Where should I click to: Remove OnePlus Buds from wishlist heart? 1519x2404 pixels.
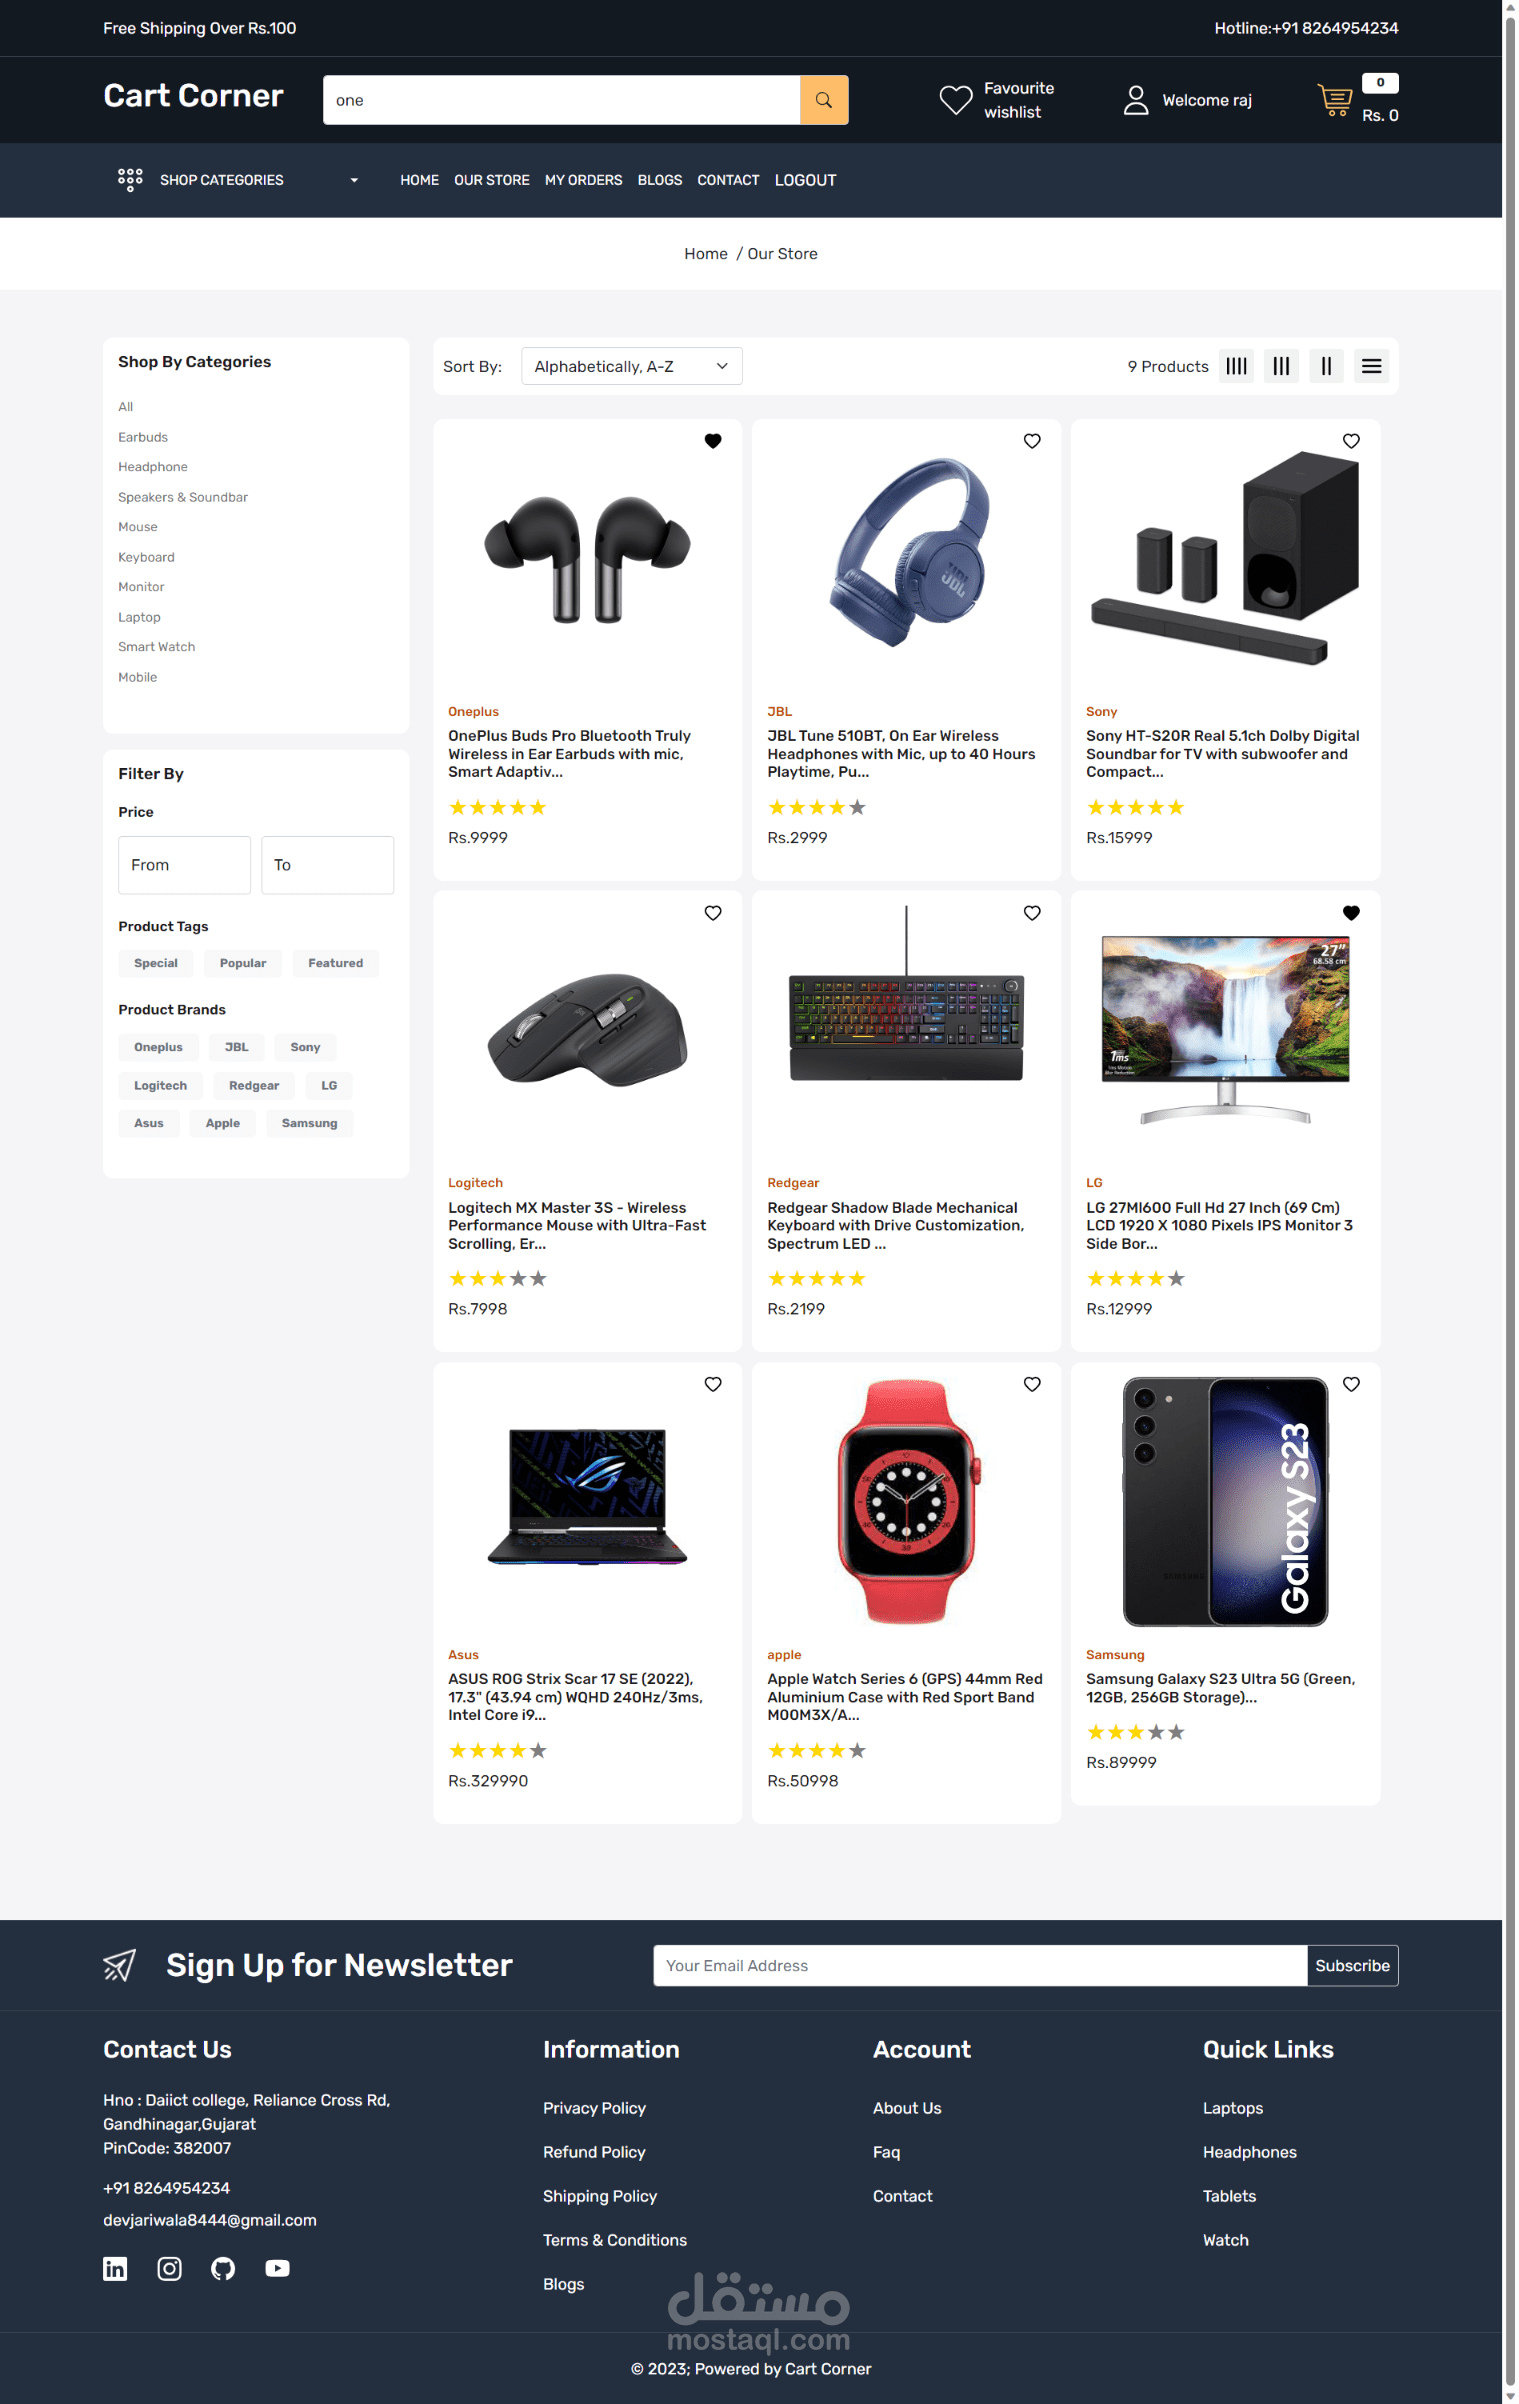(x=713, y=441)
